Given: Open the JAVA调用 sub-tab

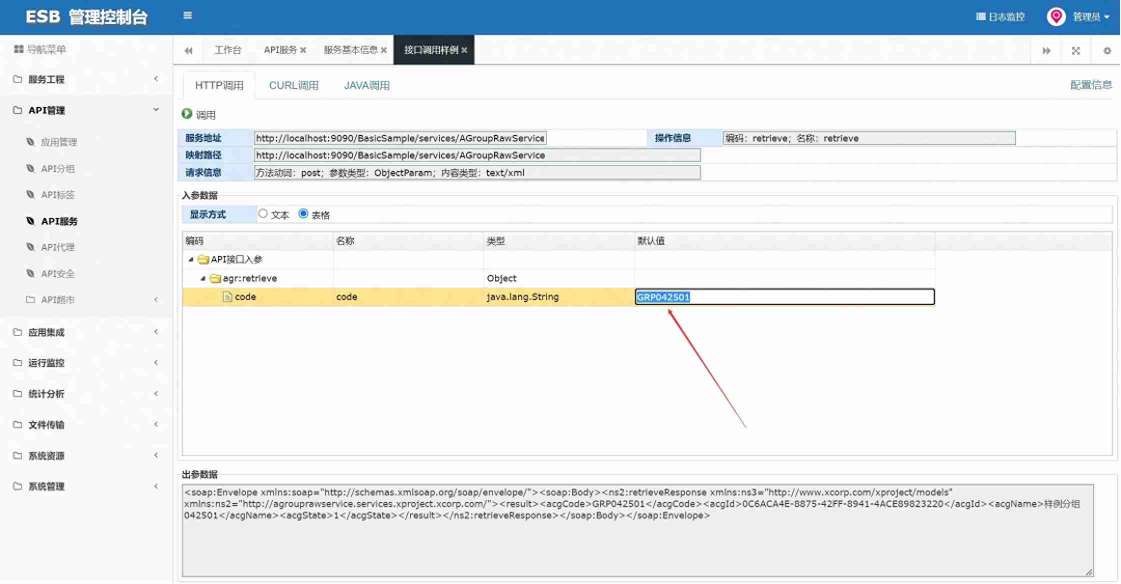Looking at the screenshot, I should [x=367, y=85].
